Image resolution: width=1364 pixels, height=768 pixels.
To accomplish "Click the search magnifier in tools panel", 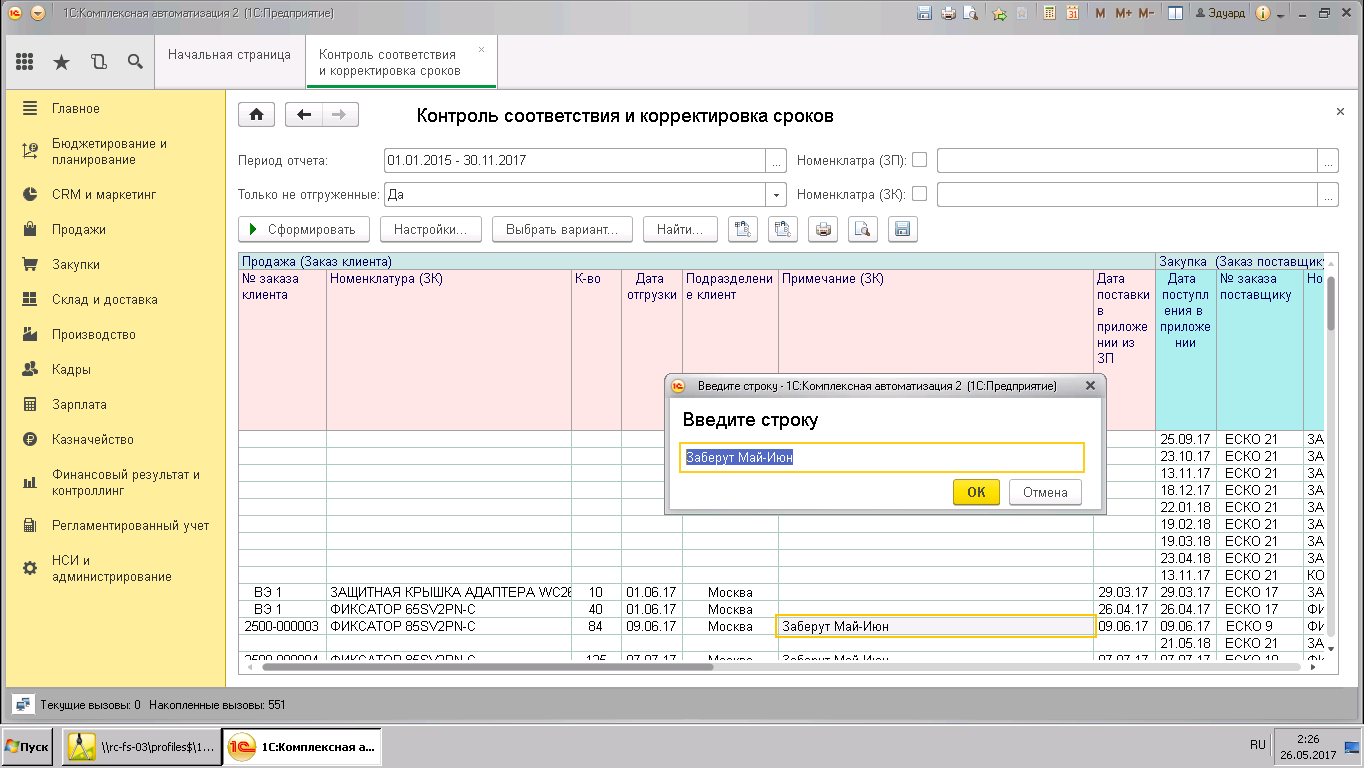I will pos(135,62).
